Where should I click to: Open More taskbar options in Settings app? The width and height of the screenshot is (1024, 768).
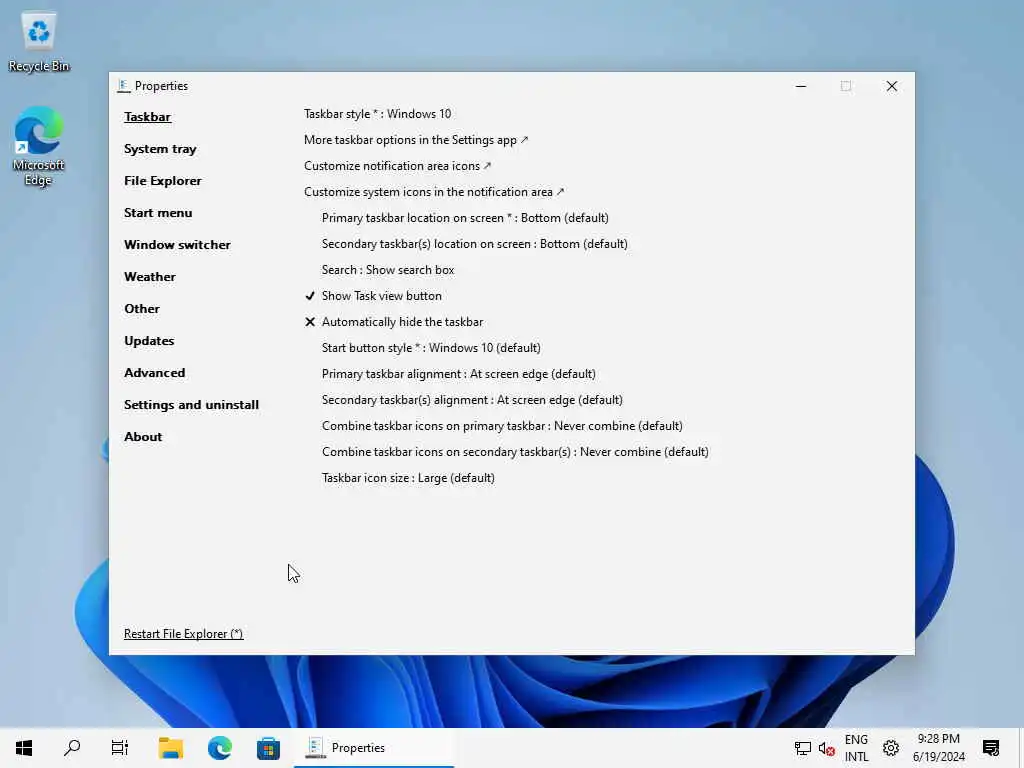416,140
